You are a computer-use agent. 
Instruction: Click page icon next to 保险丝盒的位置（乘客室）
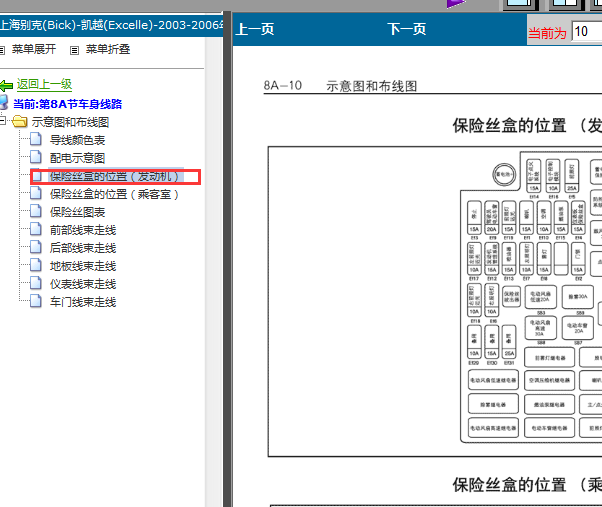pos(36,193)
